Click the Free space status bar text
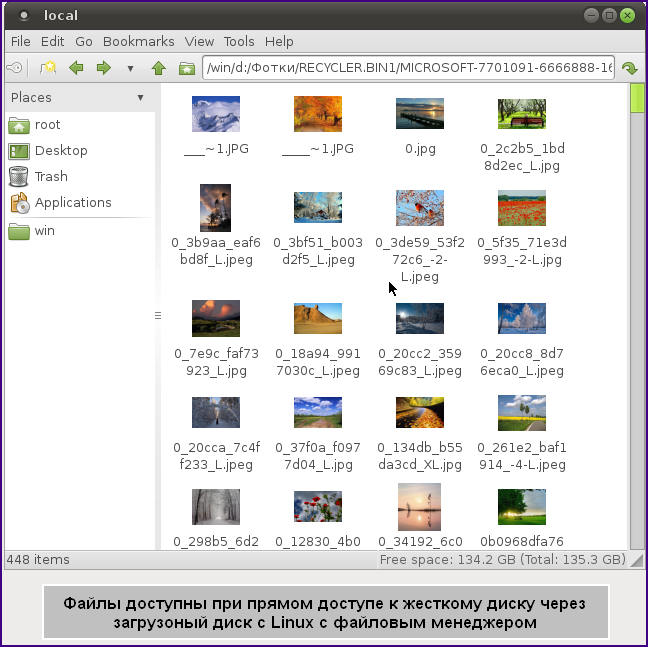 [x=503, y=560]
